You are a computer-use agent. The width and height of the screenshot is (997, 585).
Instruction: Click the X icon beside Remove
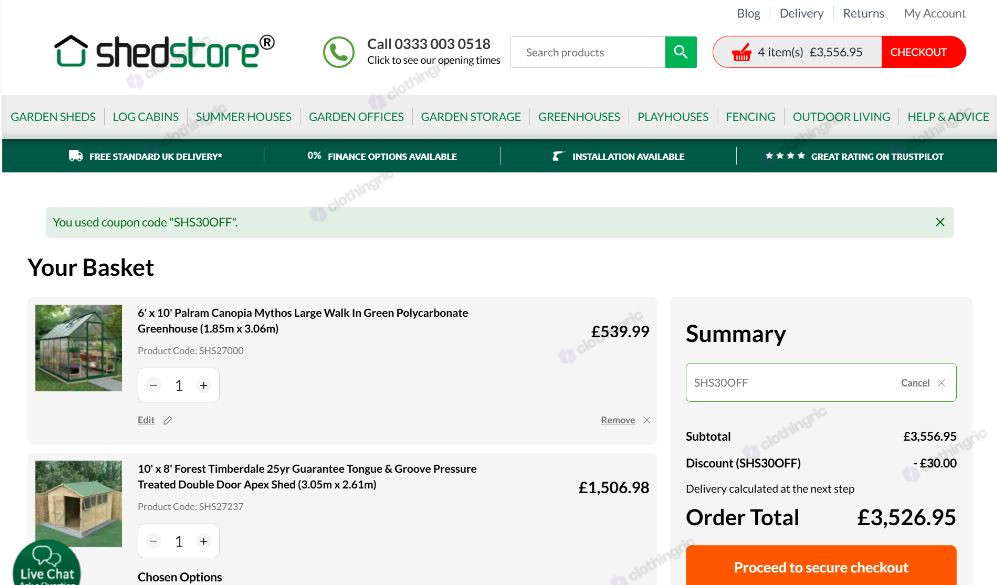647,420
